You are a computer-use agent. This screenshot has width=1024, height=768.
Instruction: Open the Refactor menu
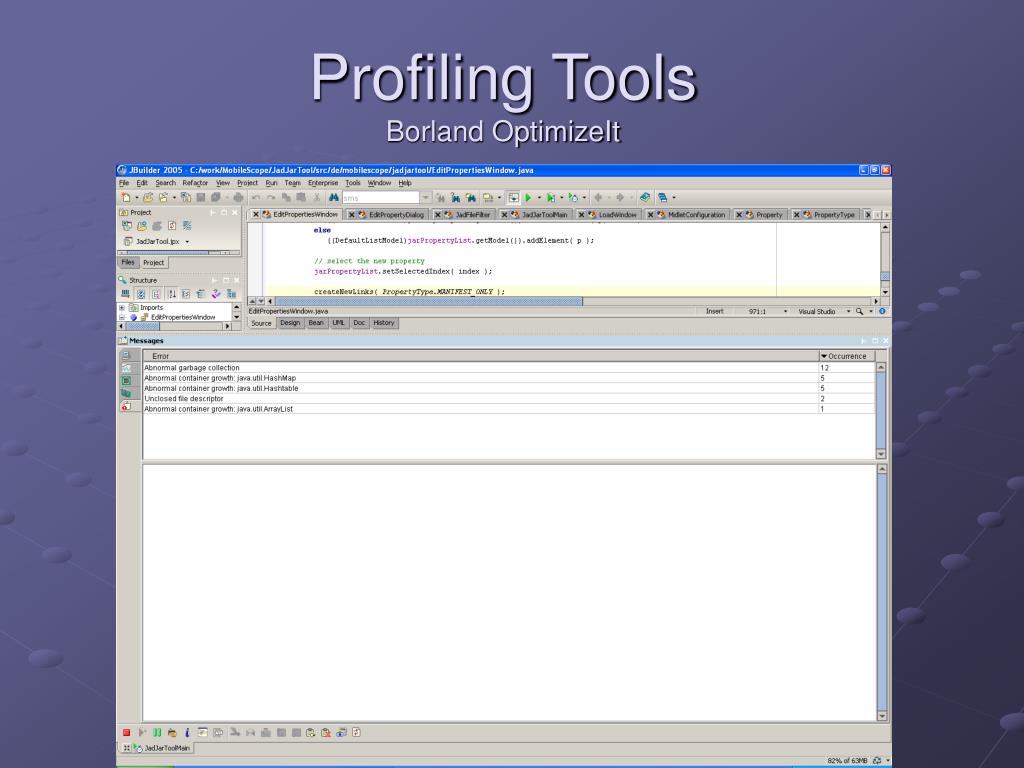point(195,183)
